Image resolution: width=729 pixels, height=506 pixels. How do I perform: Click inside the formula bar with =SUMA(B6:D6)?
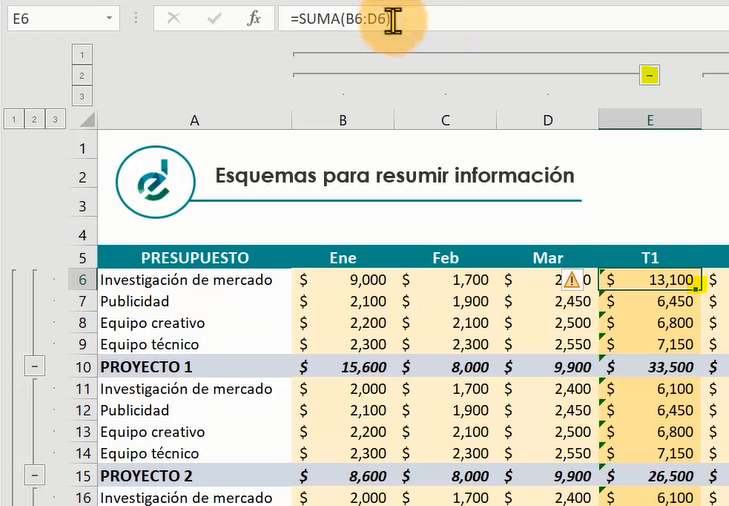coord(504,19)
